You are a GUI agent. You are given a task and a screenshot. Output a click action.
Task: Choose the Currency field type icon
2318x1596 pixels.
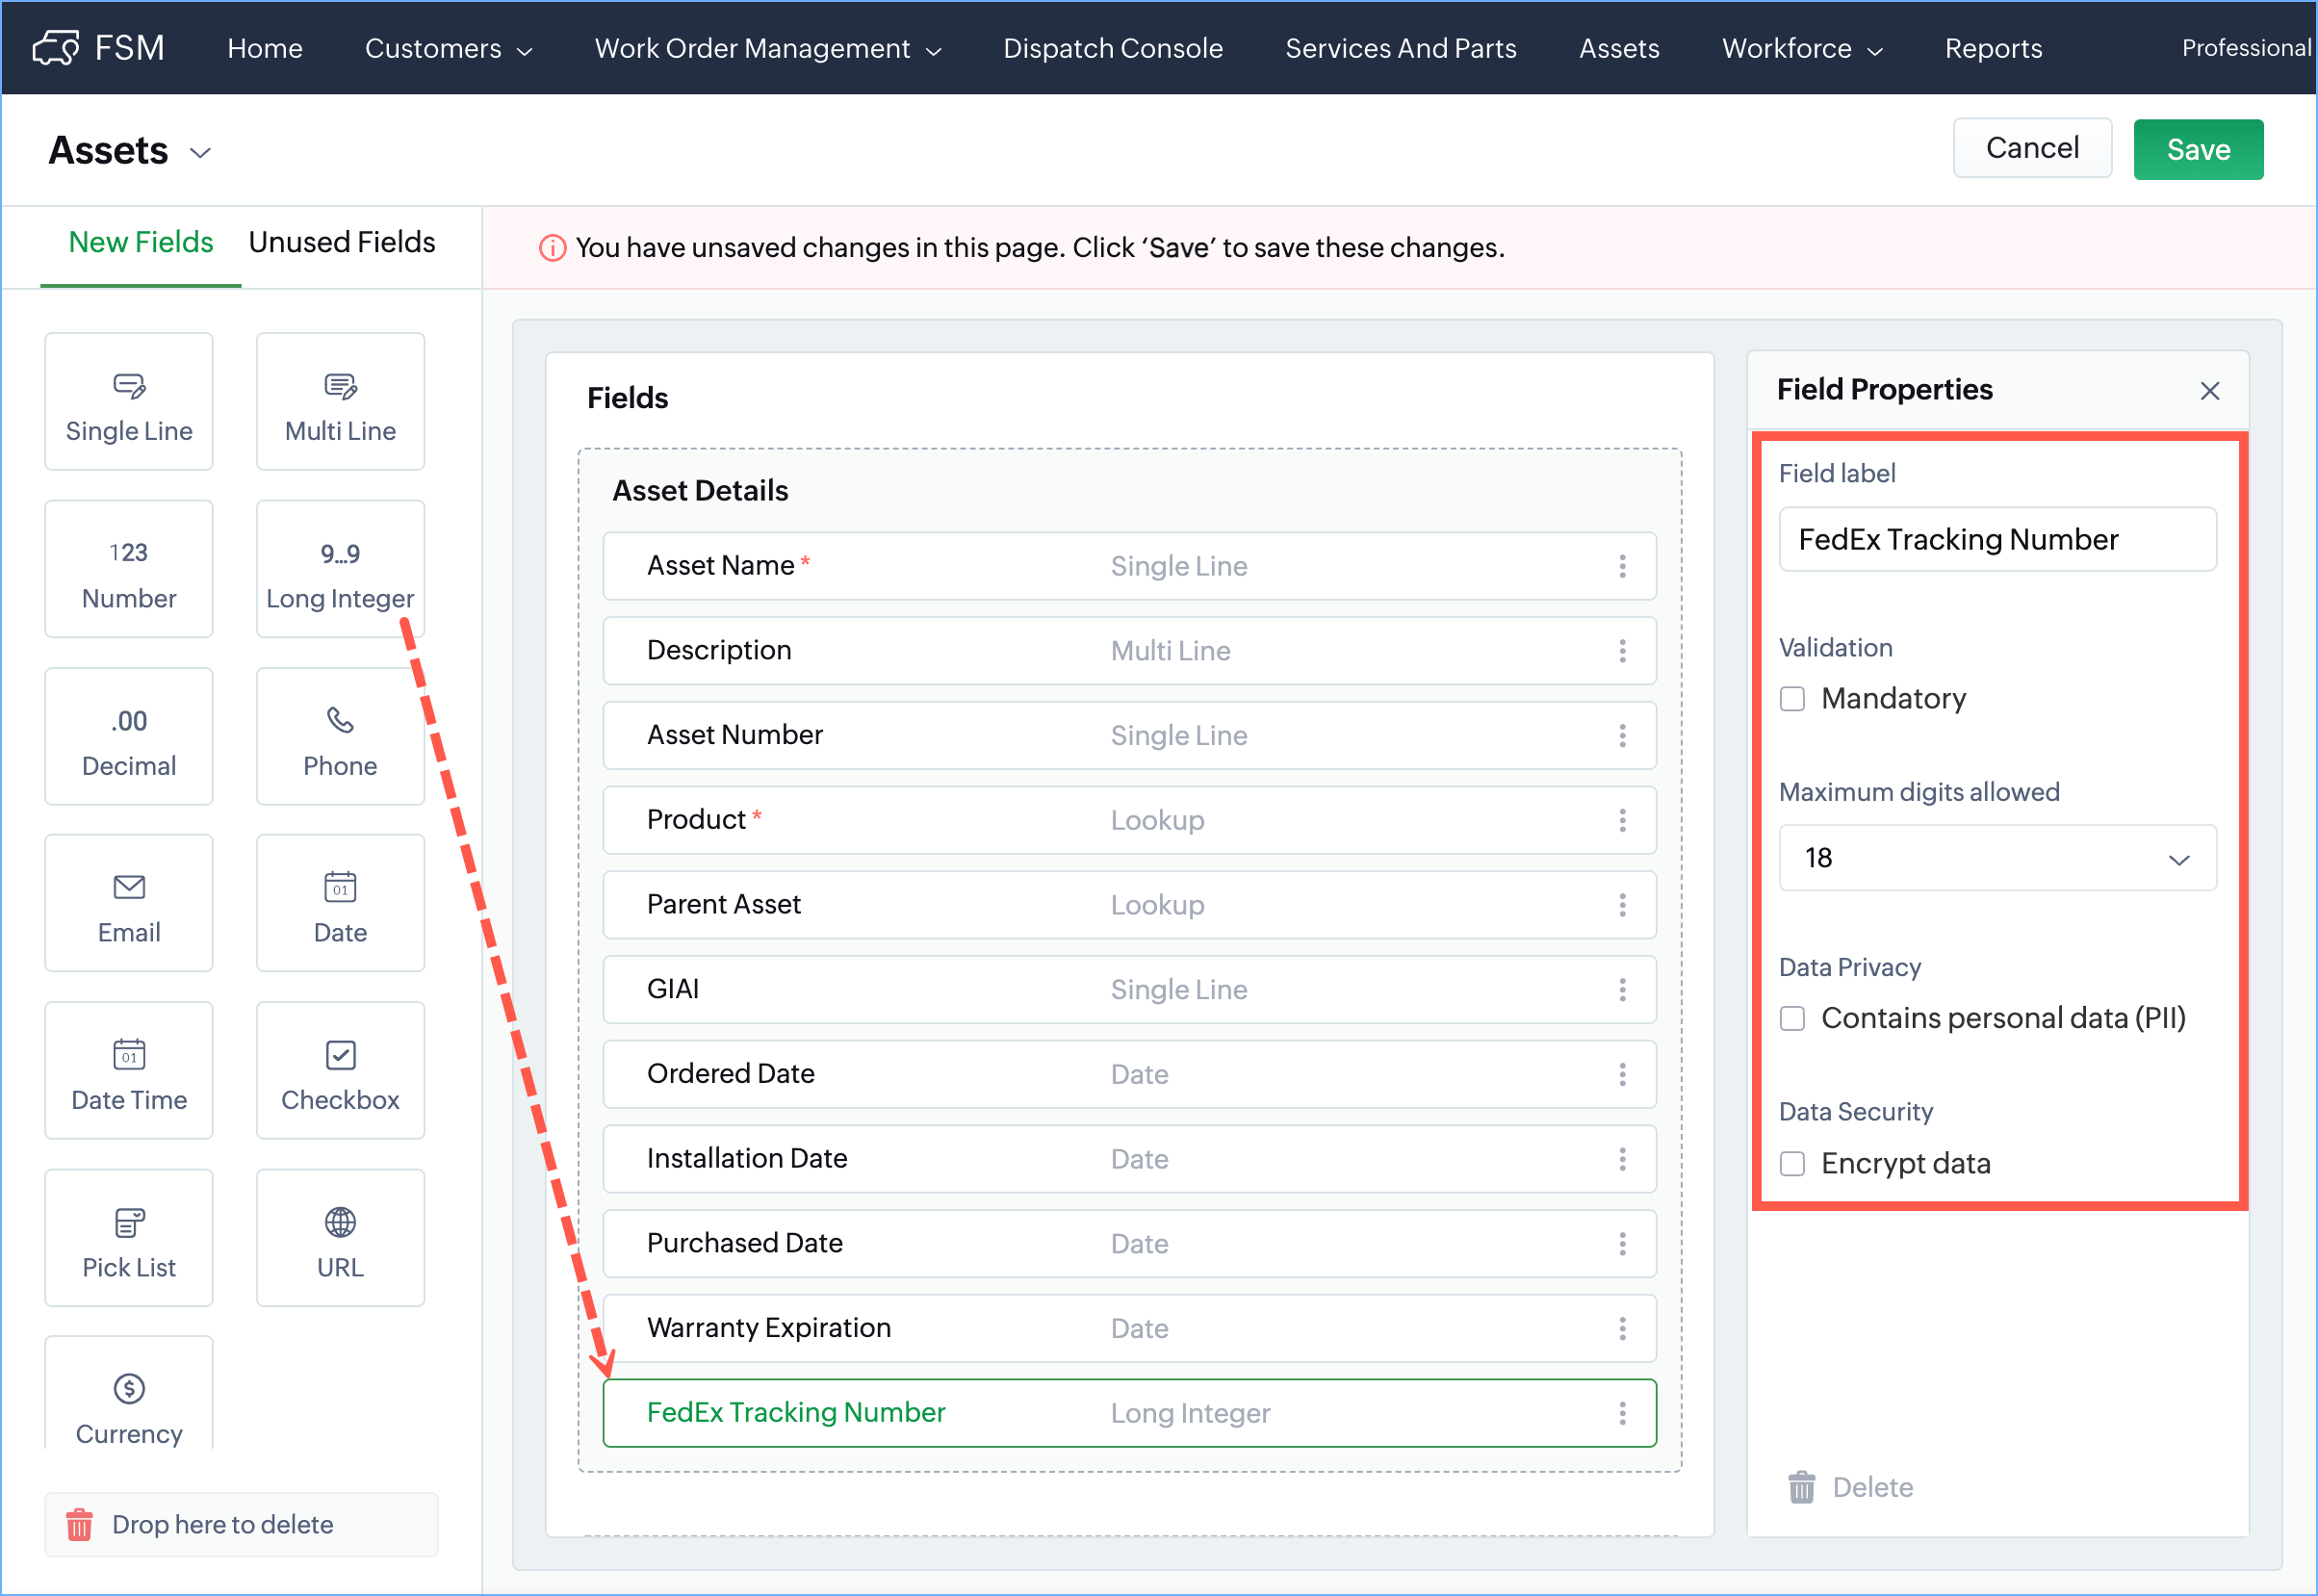pyautogui.click(x=129, y=1389)
